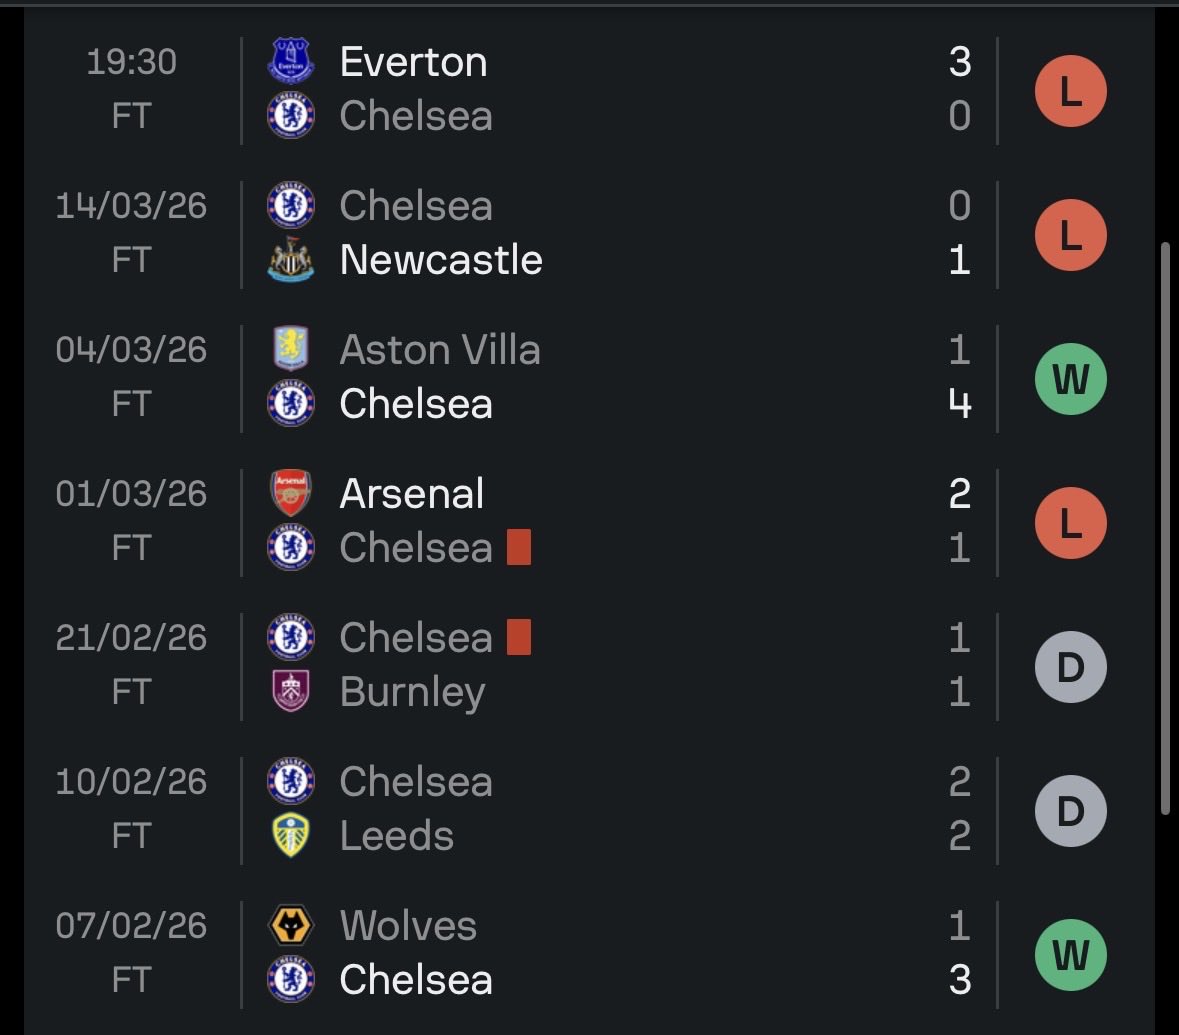Viewport: 1179px width, 1035px height.
Task: Click the win badge for Wolves match
Action: 1071,955
